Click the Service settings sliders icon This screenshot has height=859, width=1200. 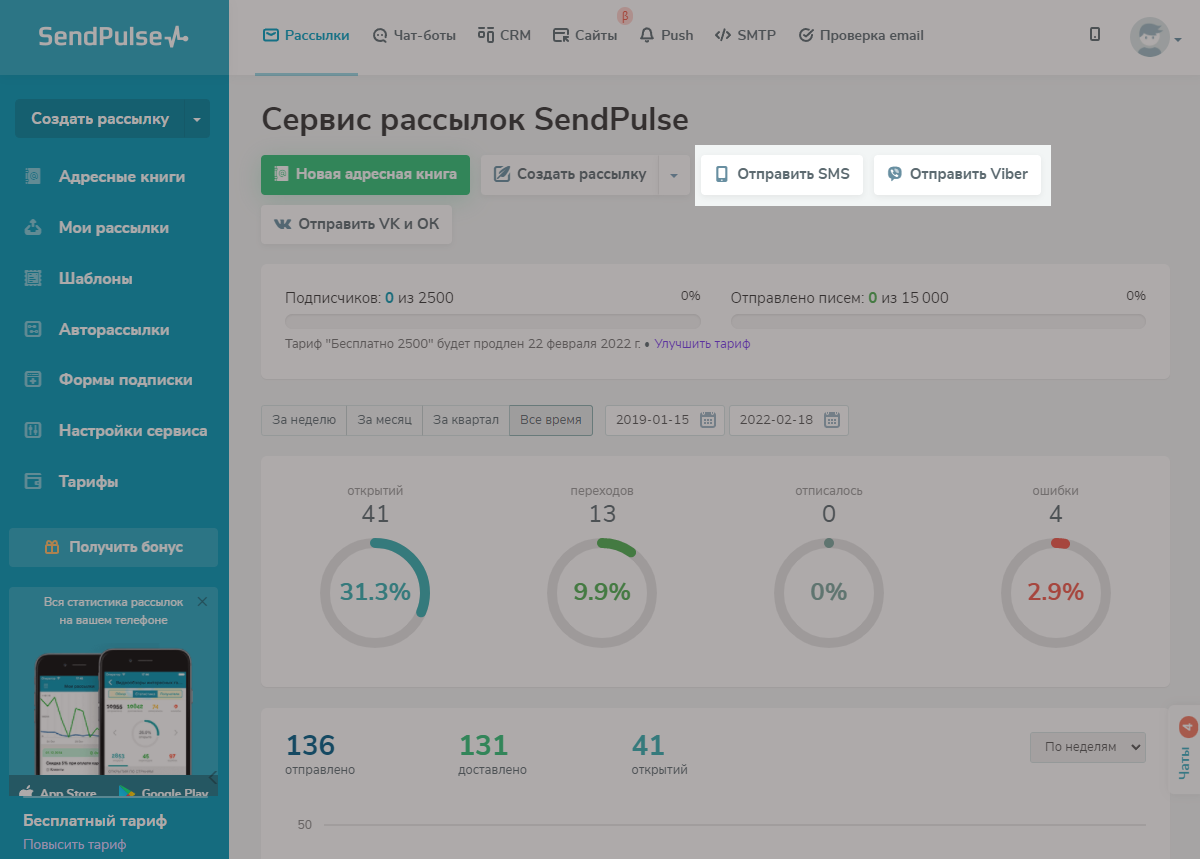(33, 431)
